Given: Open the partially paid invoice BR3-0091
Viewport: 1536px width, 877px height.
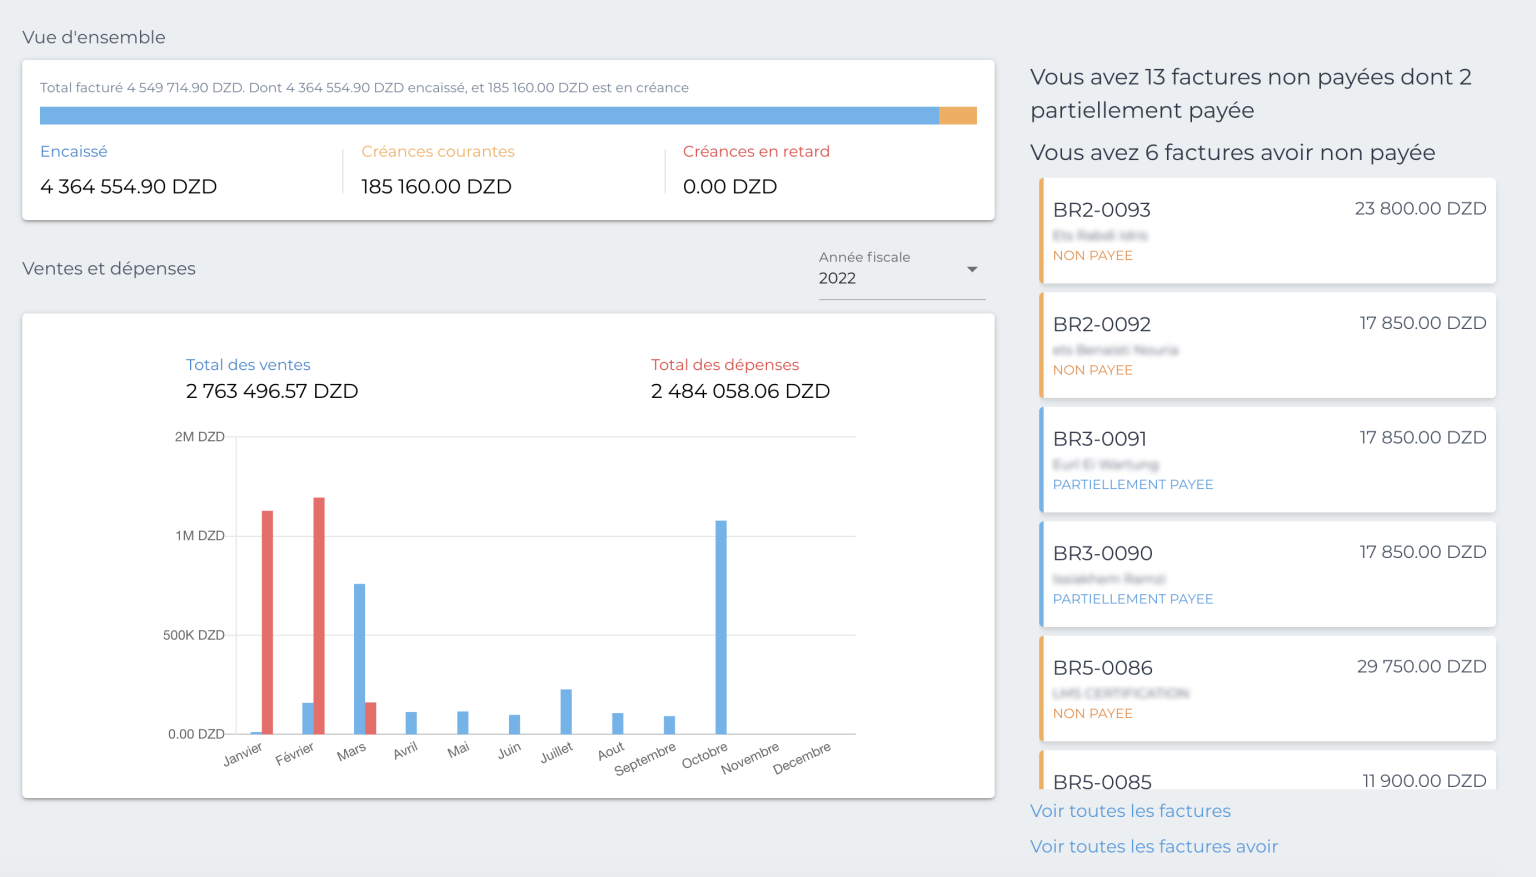Looking at the screenshot, I should tap(1267, 459).
